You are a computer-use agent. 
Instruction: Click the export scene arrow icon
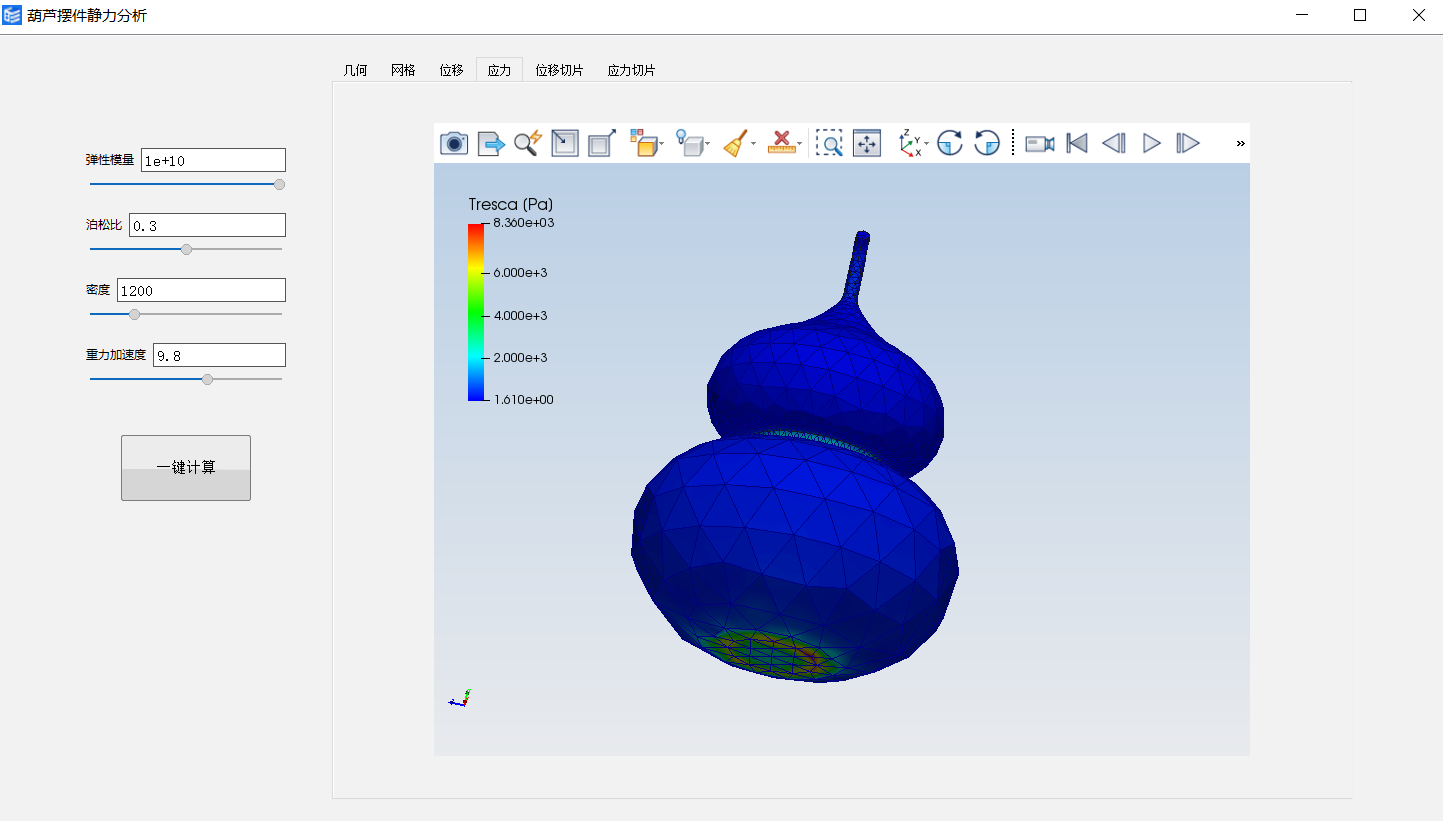click(491, 144)
